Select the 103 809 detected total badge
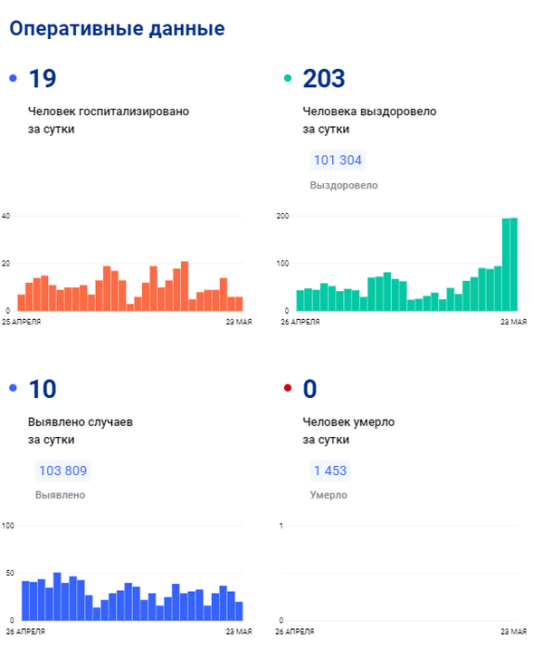This screenshot has width=543, height=650. click(x=63, y=471)
